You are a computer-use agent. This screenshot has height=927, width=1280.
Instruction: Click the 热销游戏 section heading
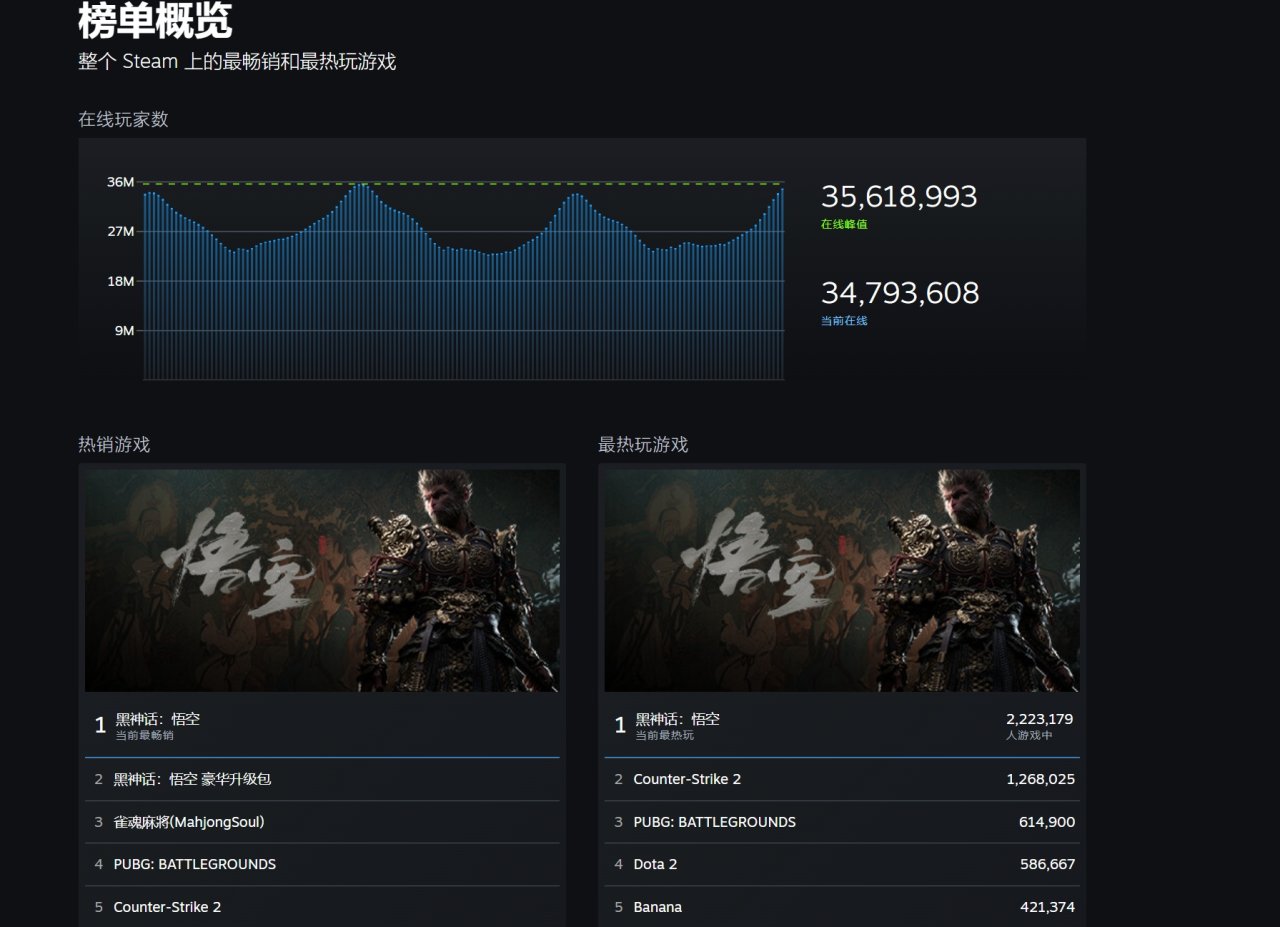(114, 445)
